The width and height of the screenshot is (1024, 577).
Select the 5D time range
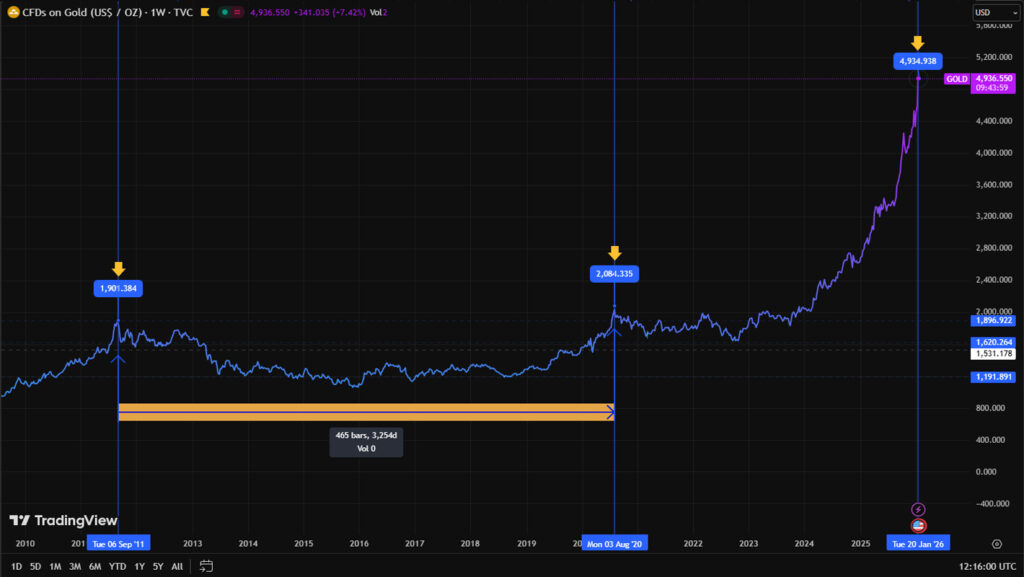click(x=35, y=567)
